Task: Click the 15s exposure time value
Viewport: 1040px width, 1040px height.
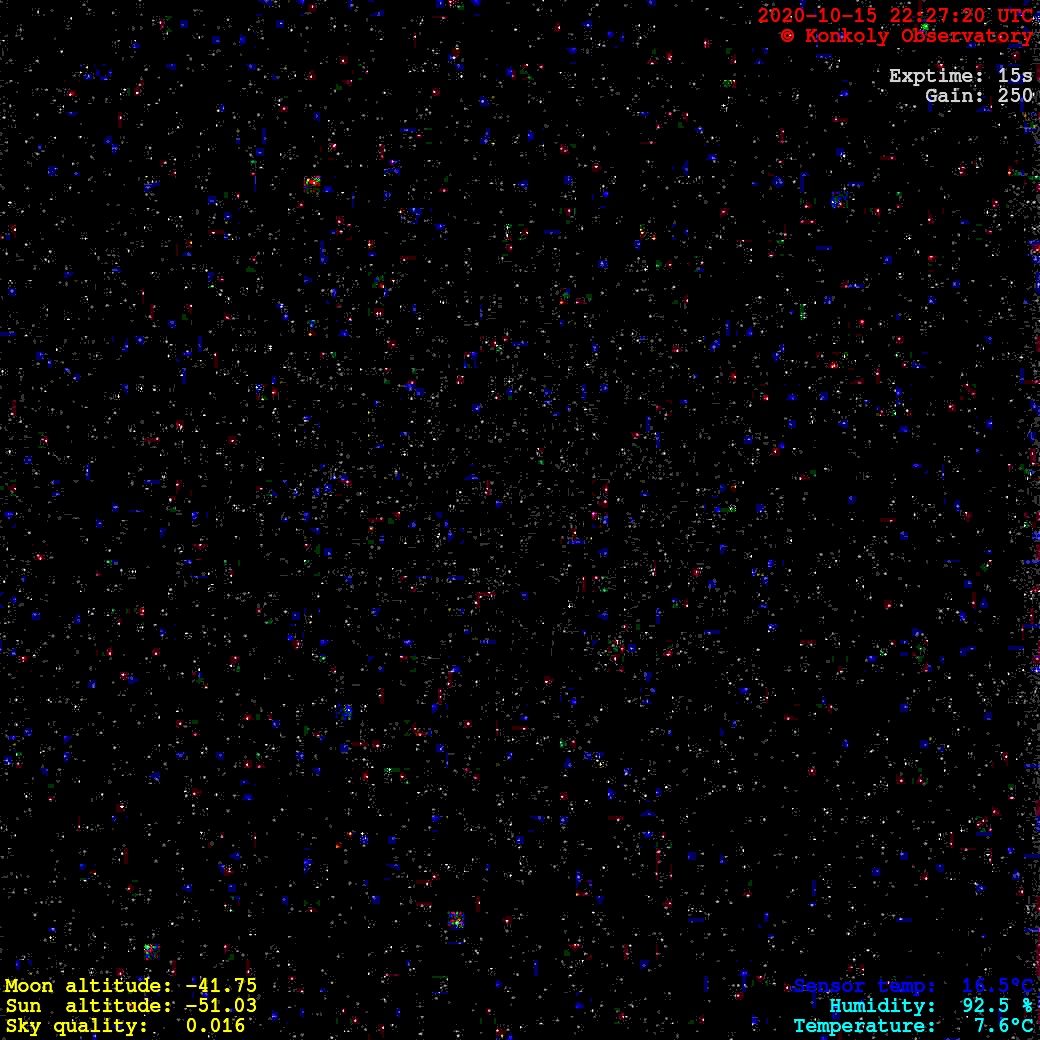Action: [x=1015, y=76]
